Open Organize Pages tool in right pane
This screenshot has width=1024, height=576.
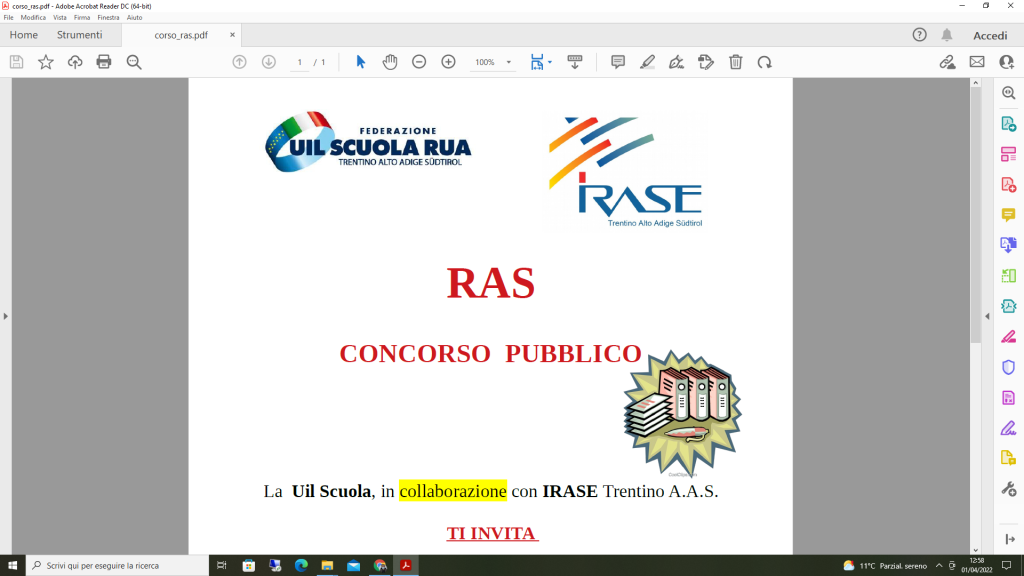pos(1009,276)
